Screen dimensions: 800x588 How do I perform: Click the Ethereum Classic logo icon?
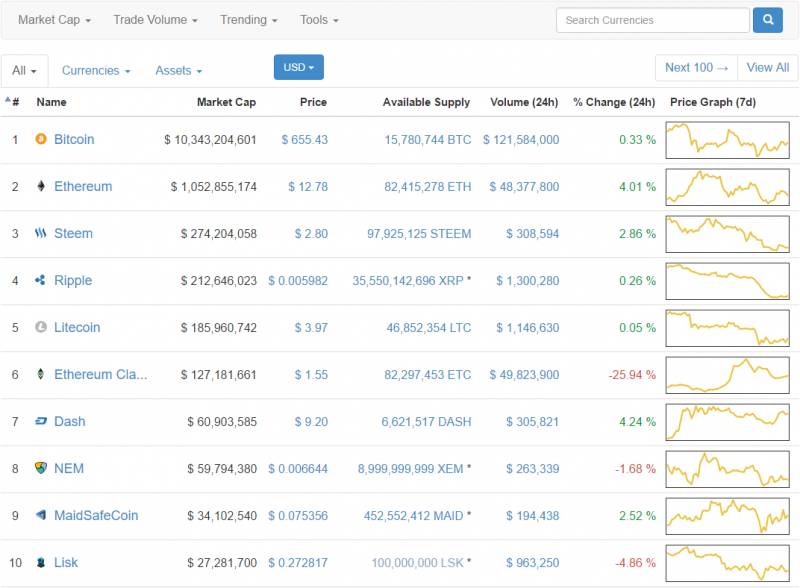point(41,374)
